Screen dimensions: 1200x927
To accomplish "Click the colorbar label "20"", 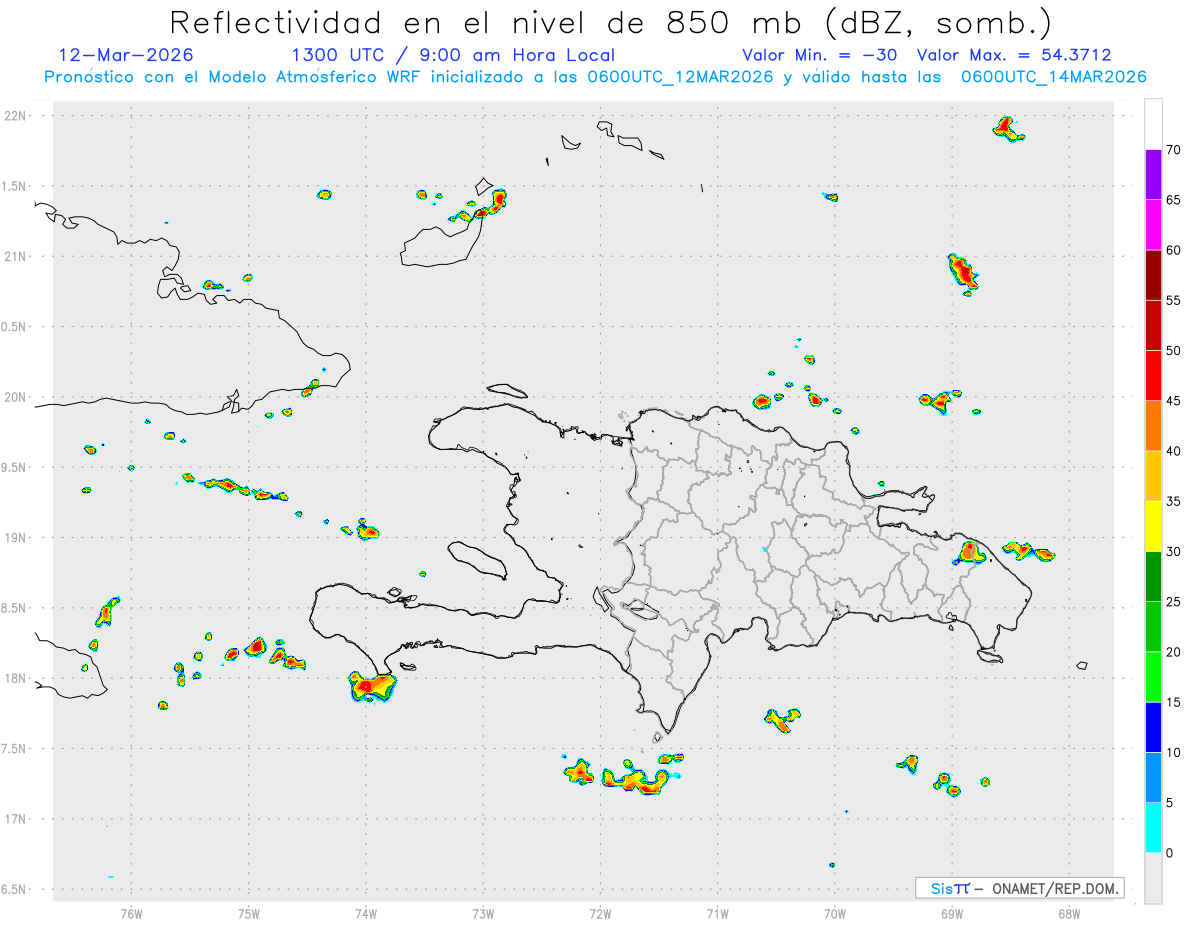I will tap(1173, 652).
